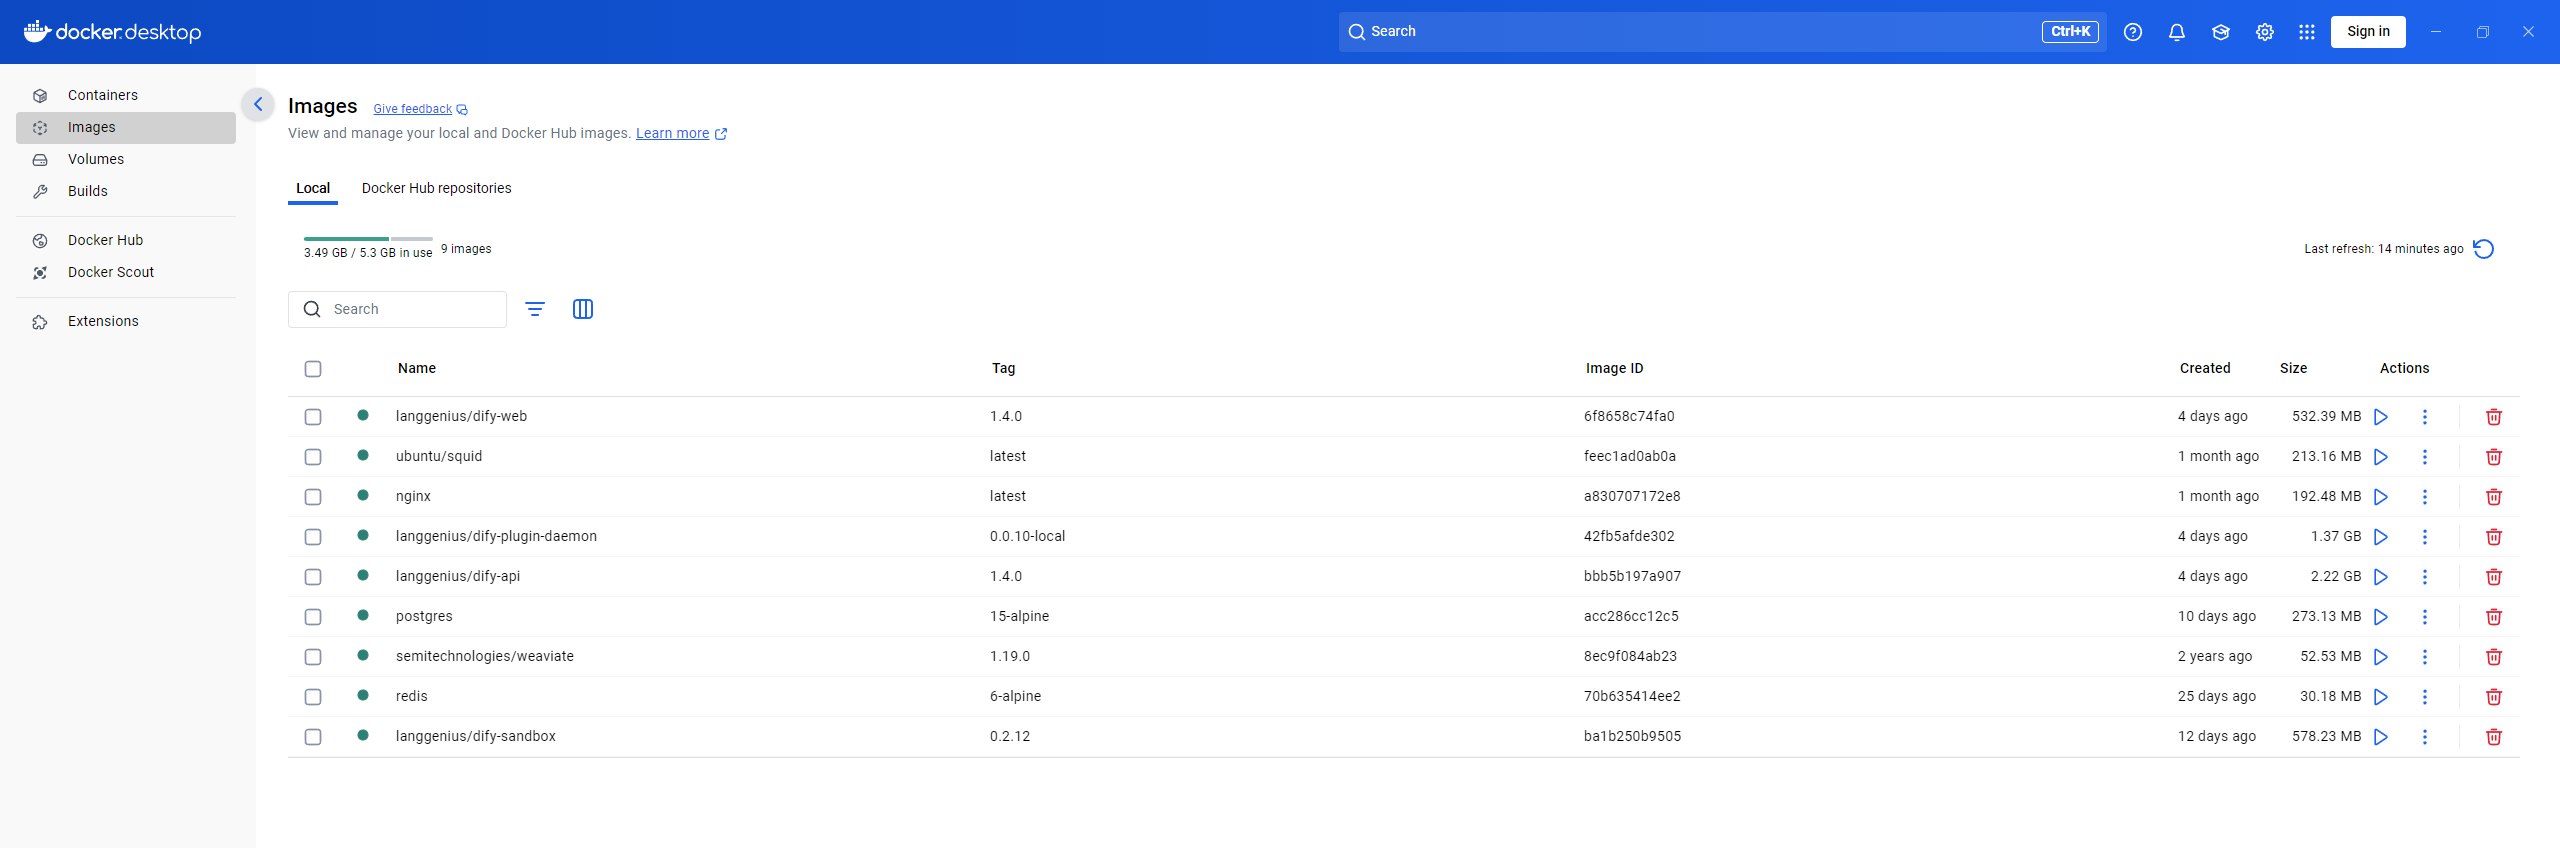Focus the global Search bar in header
The height and width of the screenshot is (848, 2560).
point(1722,32)
